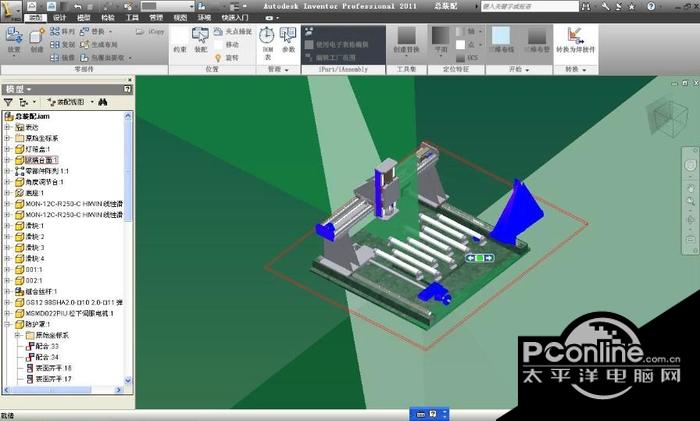The width and height of the screenshot is (700, 421).
Task: Select the 玻璃台面:1 tree item
Action: coord(42,160)
